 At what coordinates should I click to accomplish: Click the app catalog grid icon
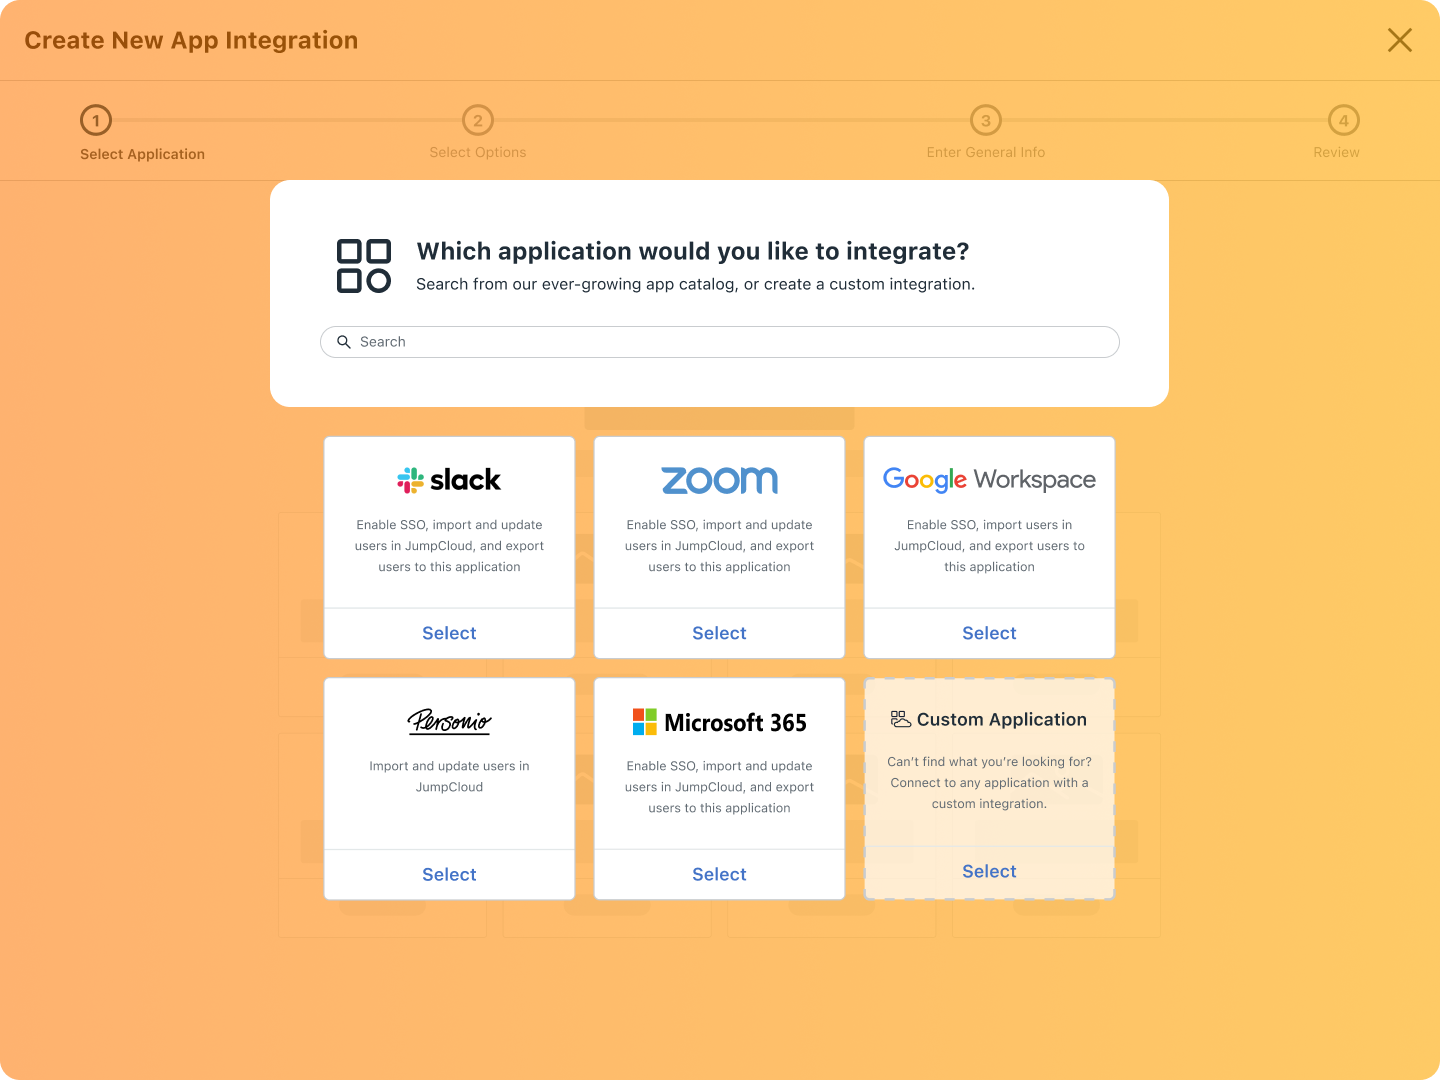coord(363,264)
